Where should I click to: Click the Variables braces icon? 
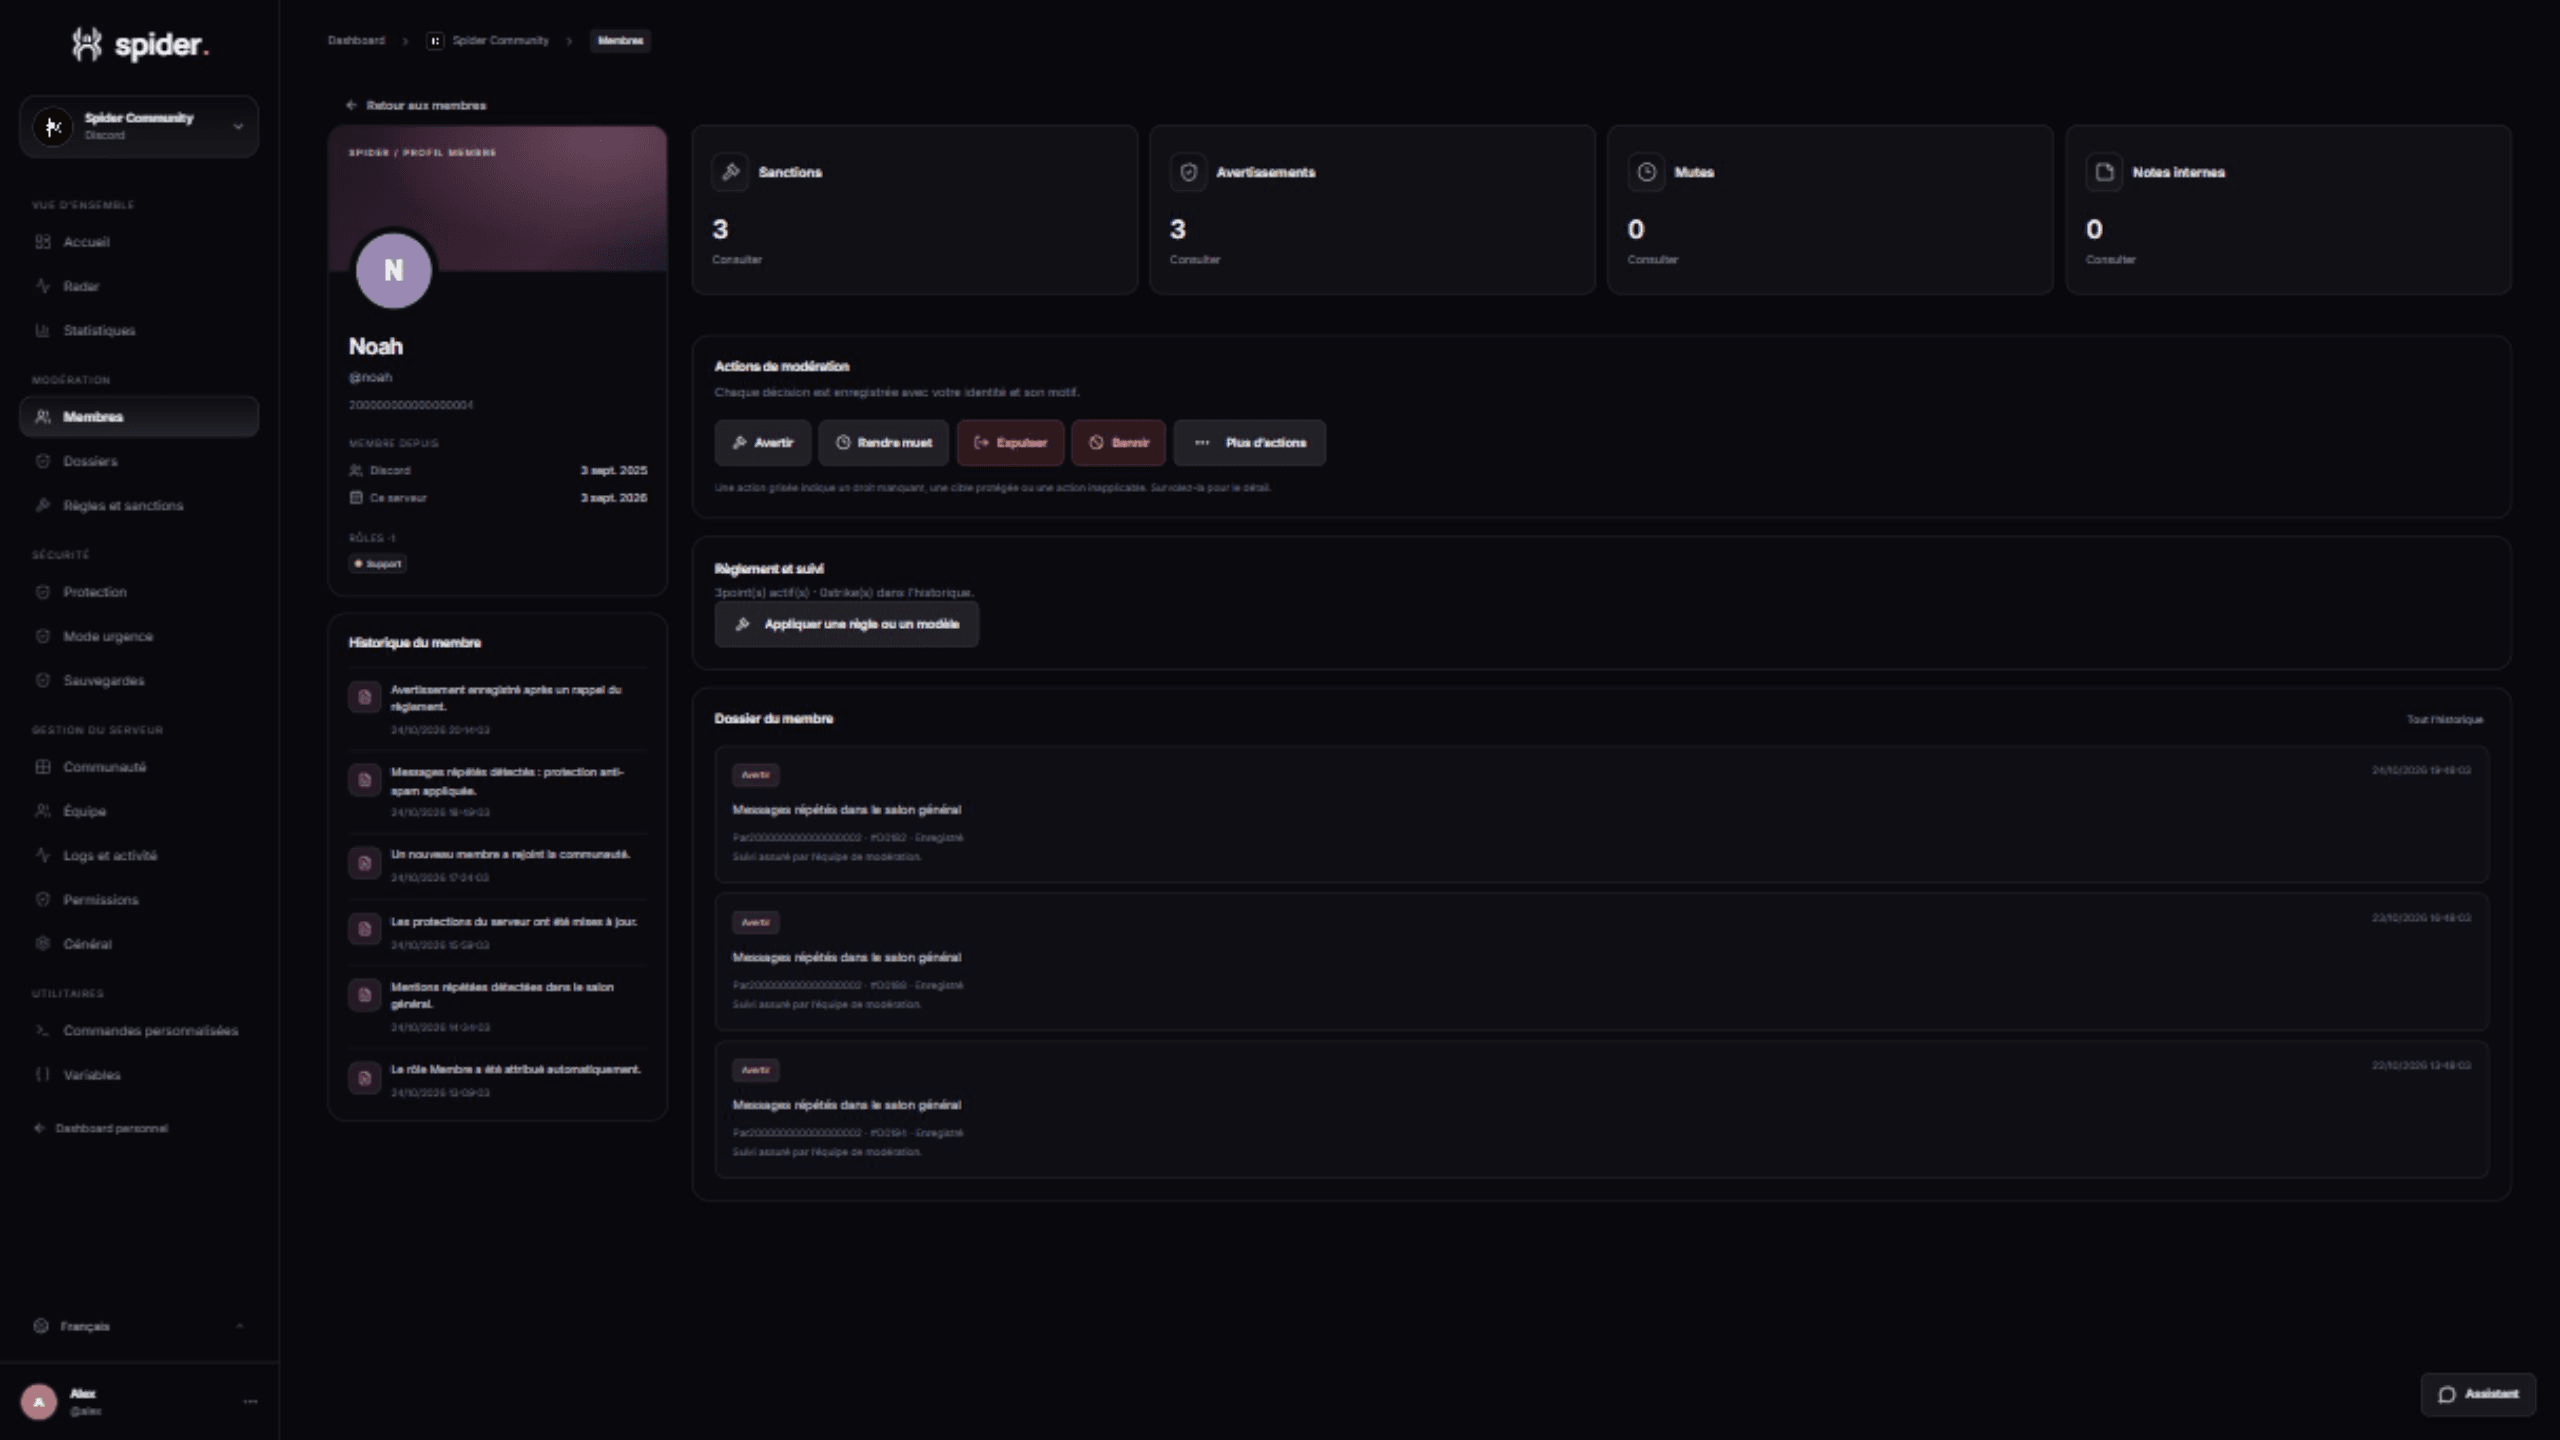(x=43, y=1074)
